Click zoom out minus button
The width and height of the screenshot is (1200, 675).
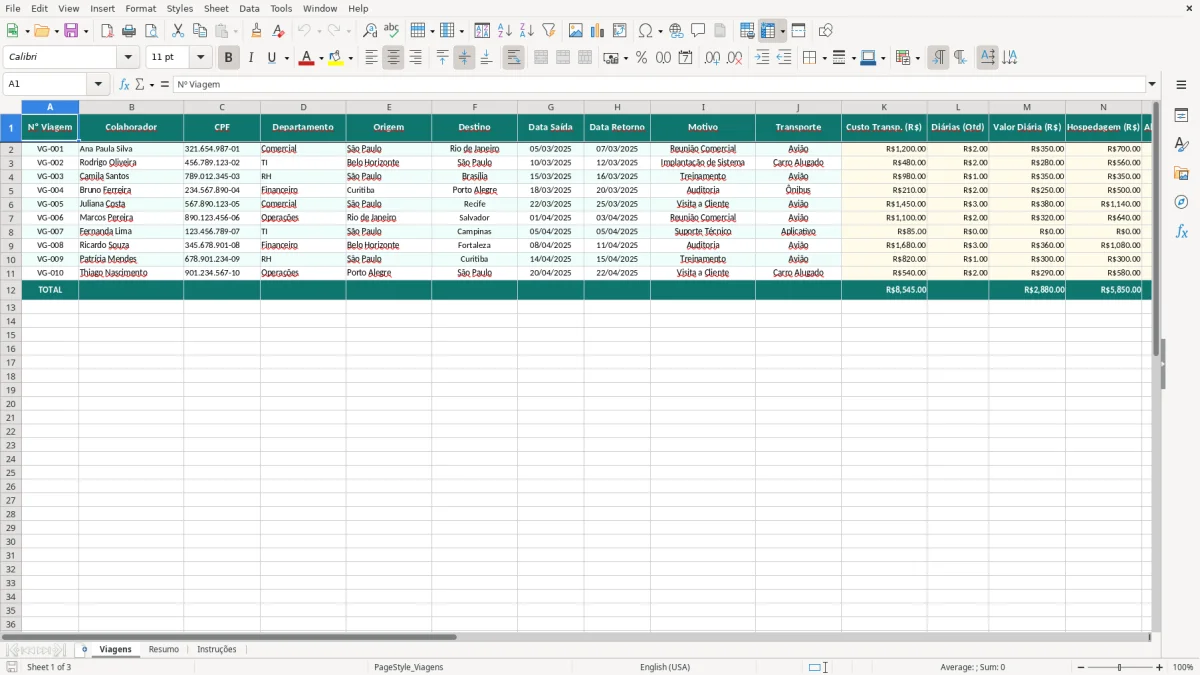pyautogui.click(x=1080, y=667)
